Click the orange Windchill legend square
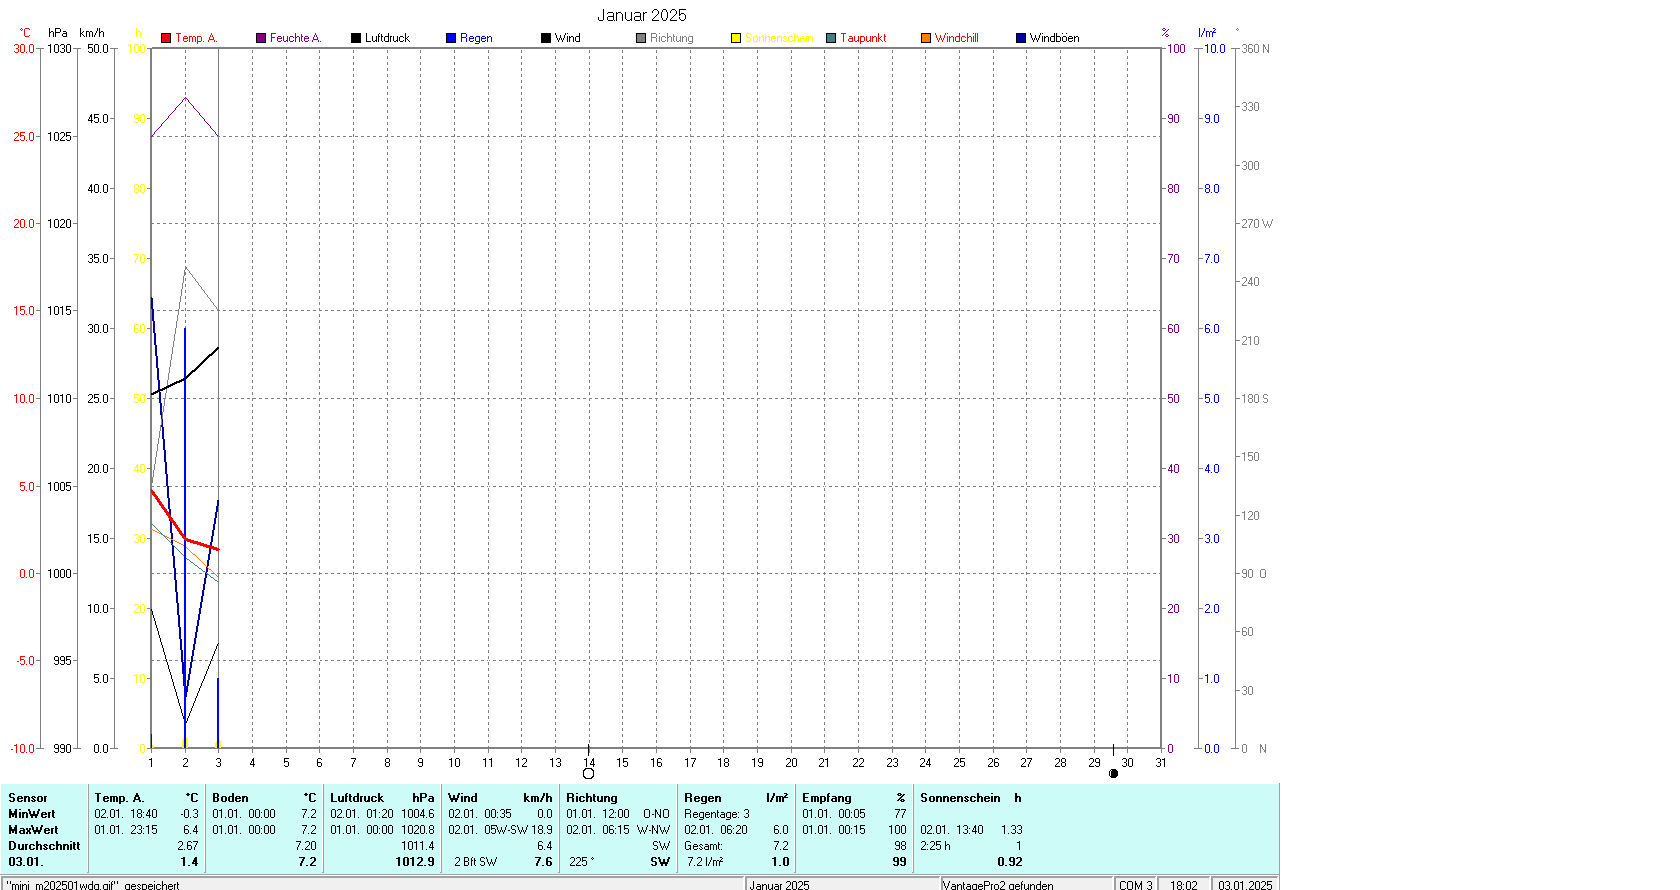Image resolution: width=1680 pixels, height=890 pixels. pos(926,38)
